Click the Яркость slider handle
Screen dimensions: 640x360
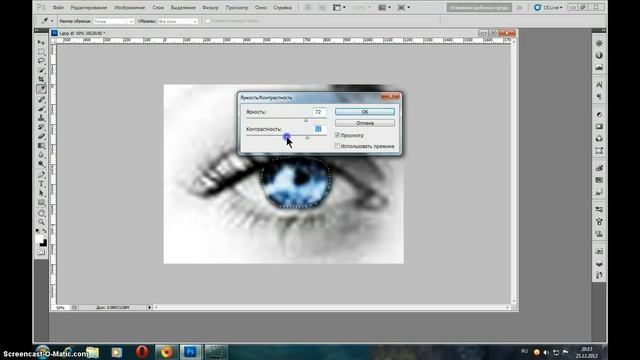point(306,120)
